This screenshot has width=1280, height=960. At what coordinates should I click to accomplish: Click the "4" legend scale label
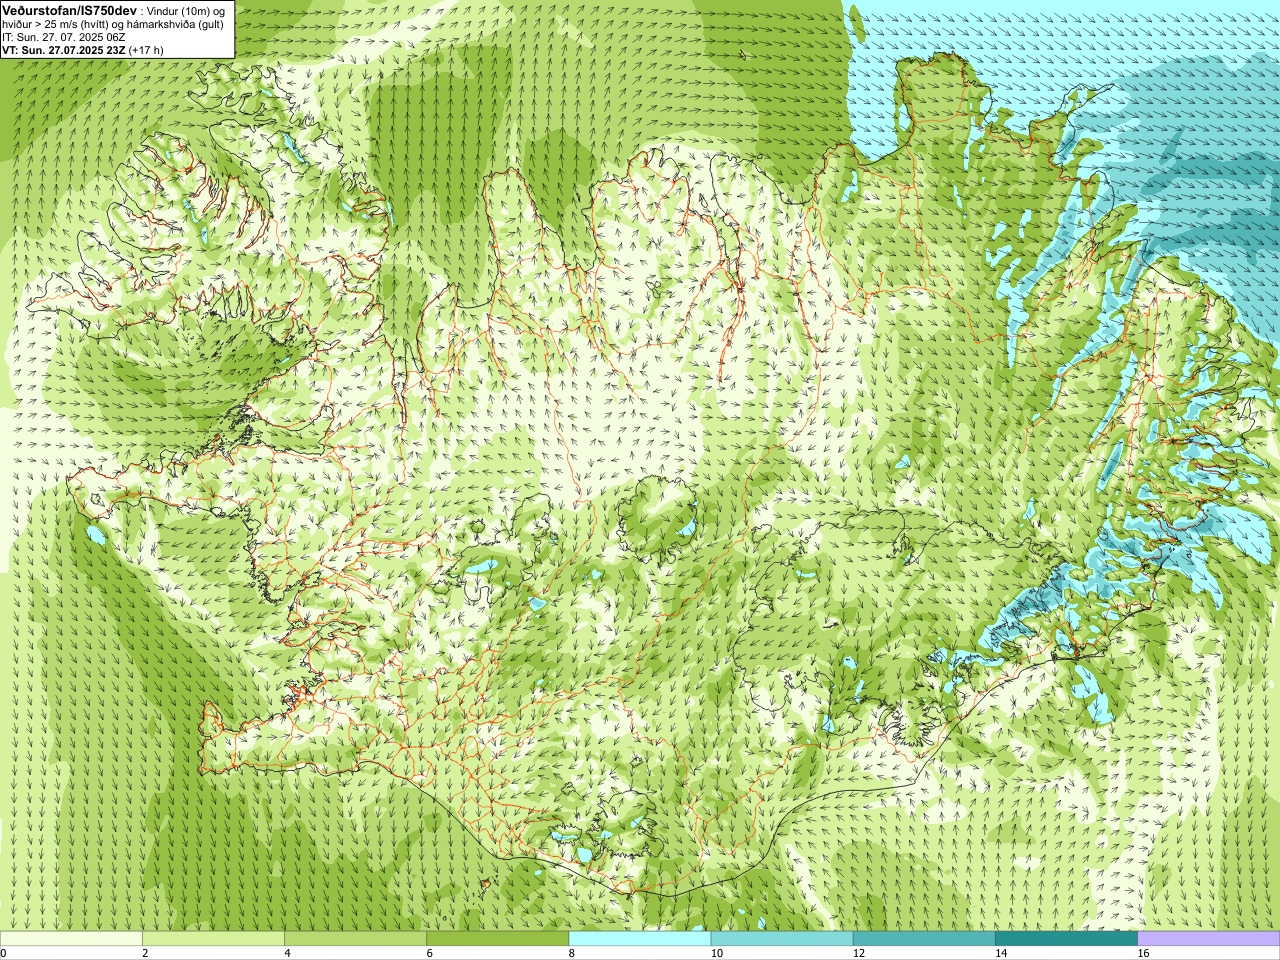click(287, 953)
